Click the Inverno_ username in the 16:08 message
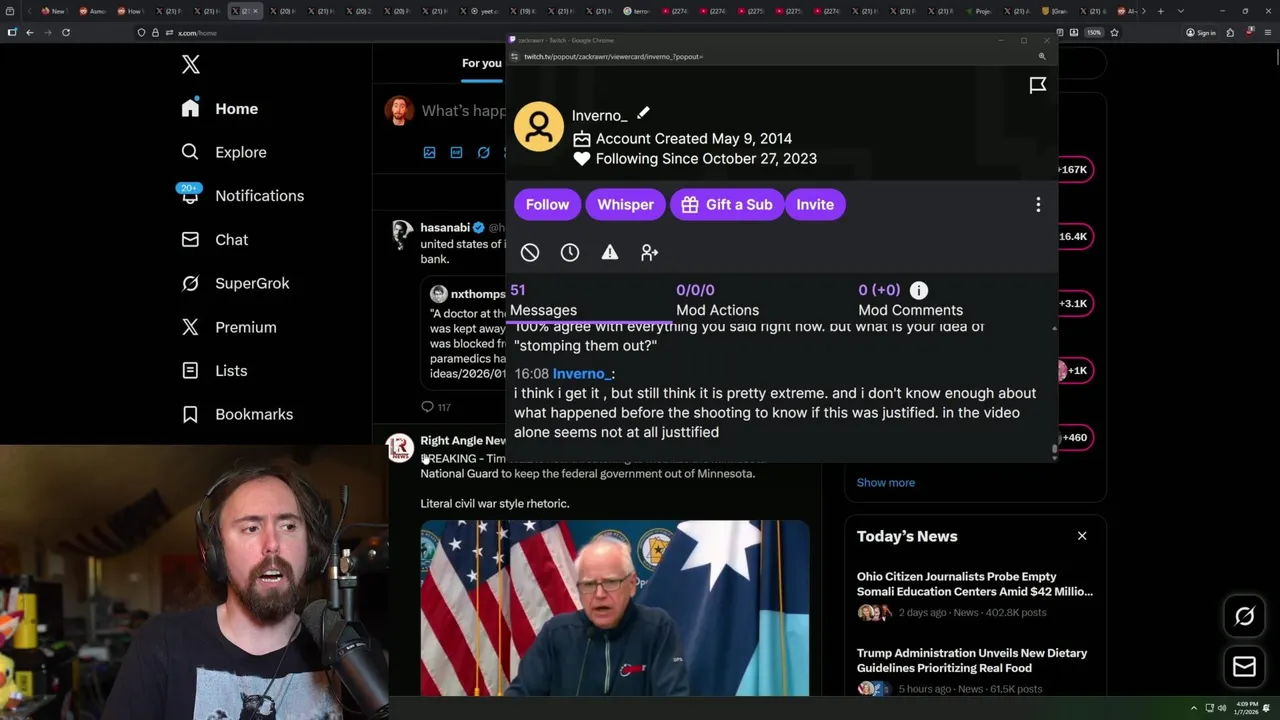1280x720 pixels. (x=581, y=374)
